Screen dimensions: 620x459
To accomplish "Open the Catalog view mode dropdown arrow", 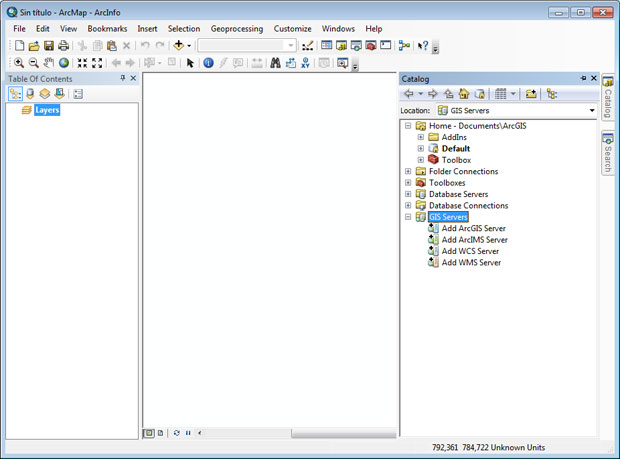I will [513, 94].
